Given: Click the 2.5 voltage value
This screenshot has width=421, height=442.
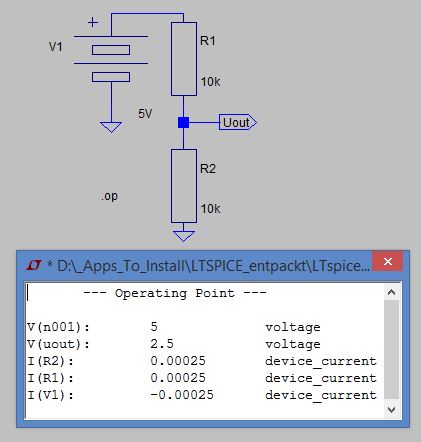Looking at the screenshot, I should coord(162,344).
